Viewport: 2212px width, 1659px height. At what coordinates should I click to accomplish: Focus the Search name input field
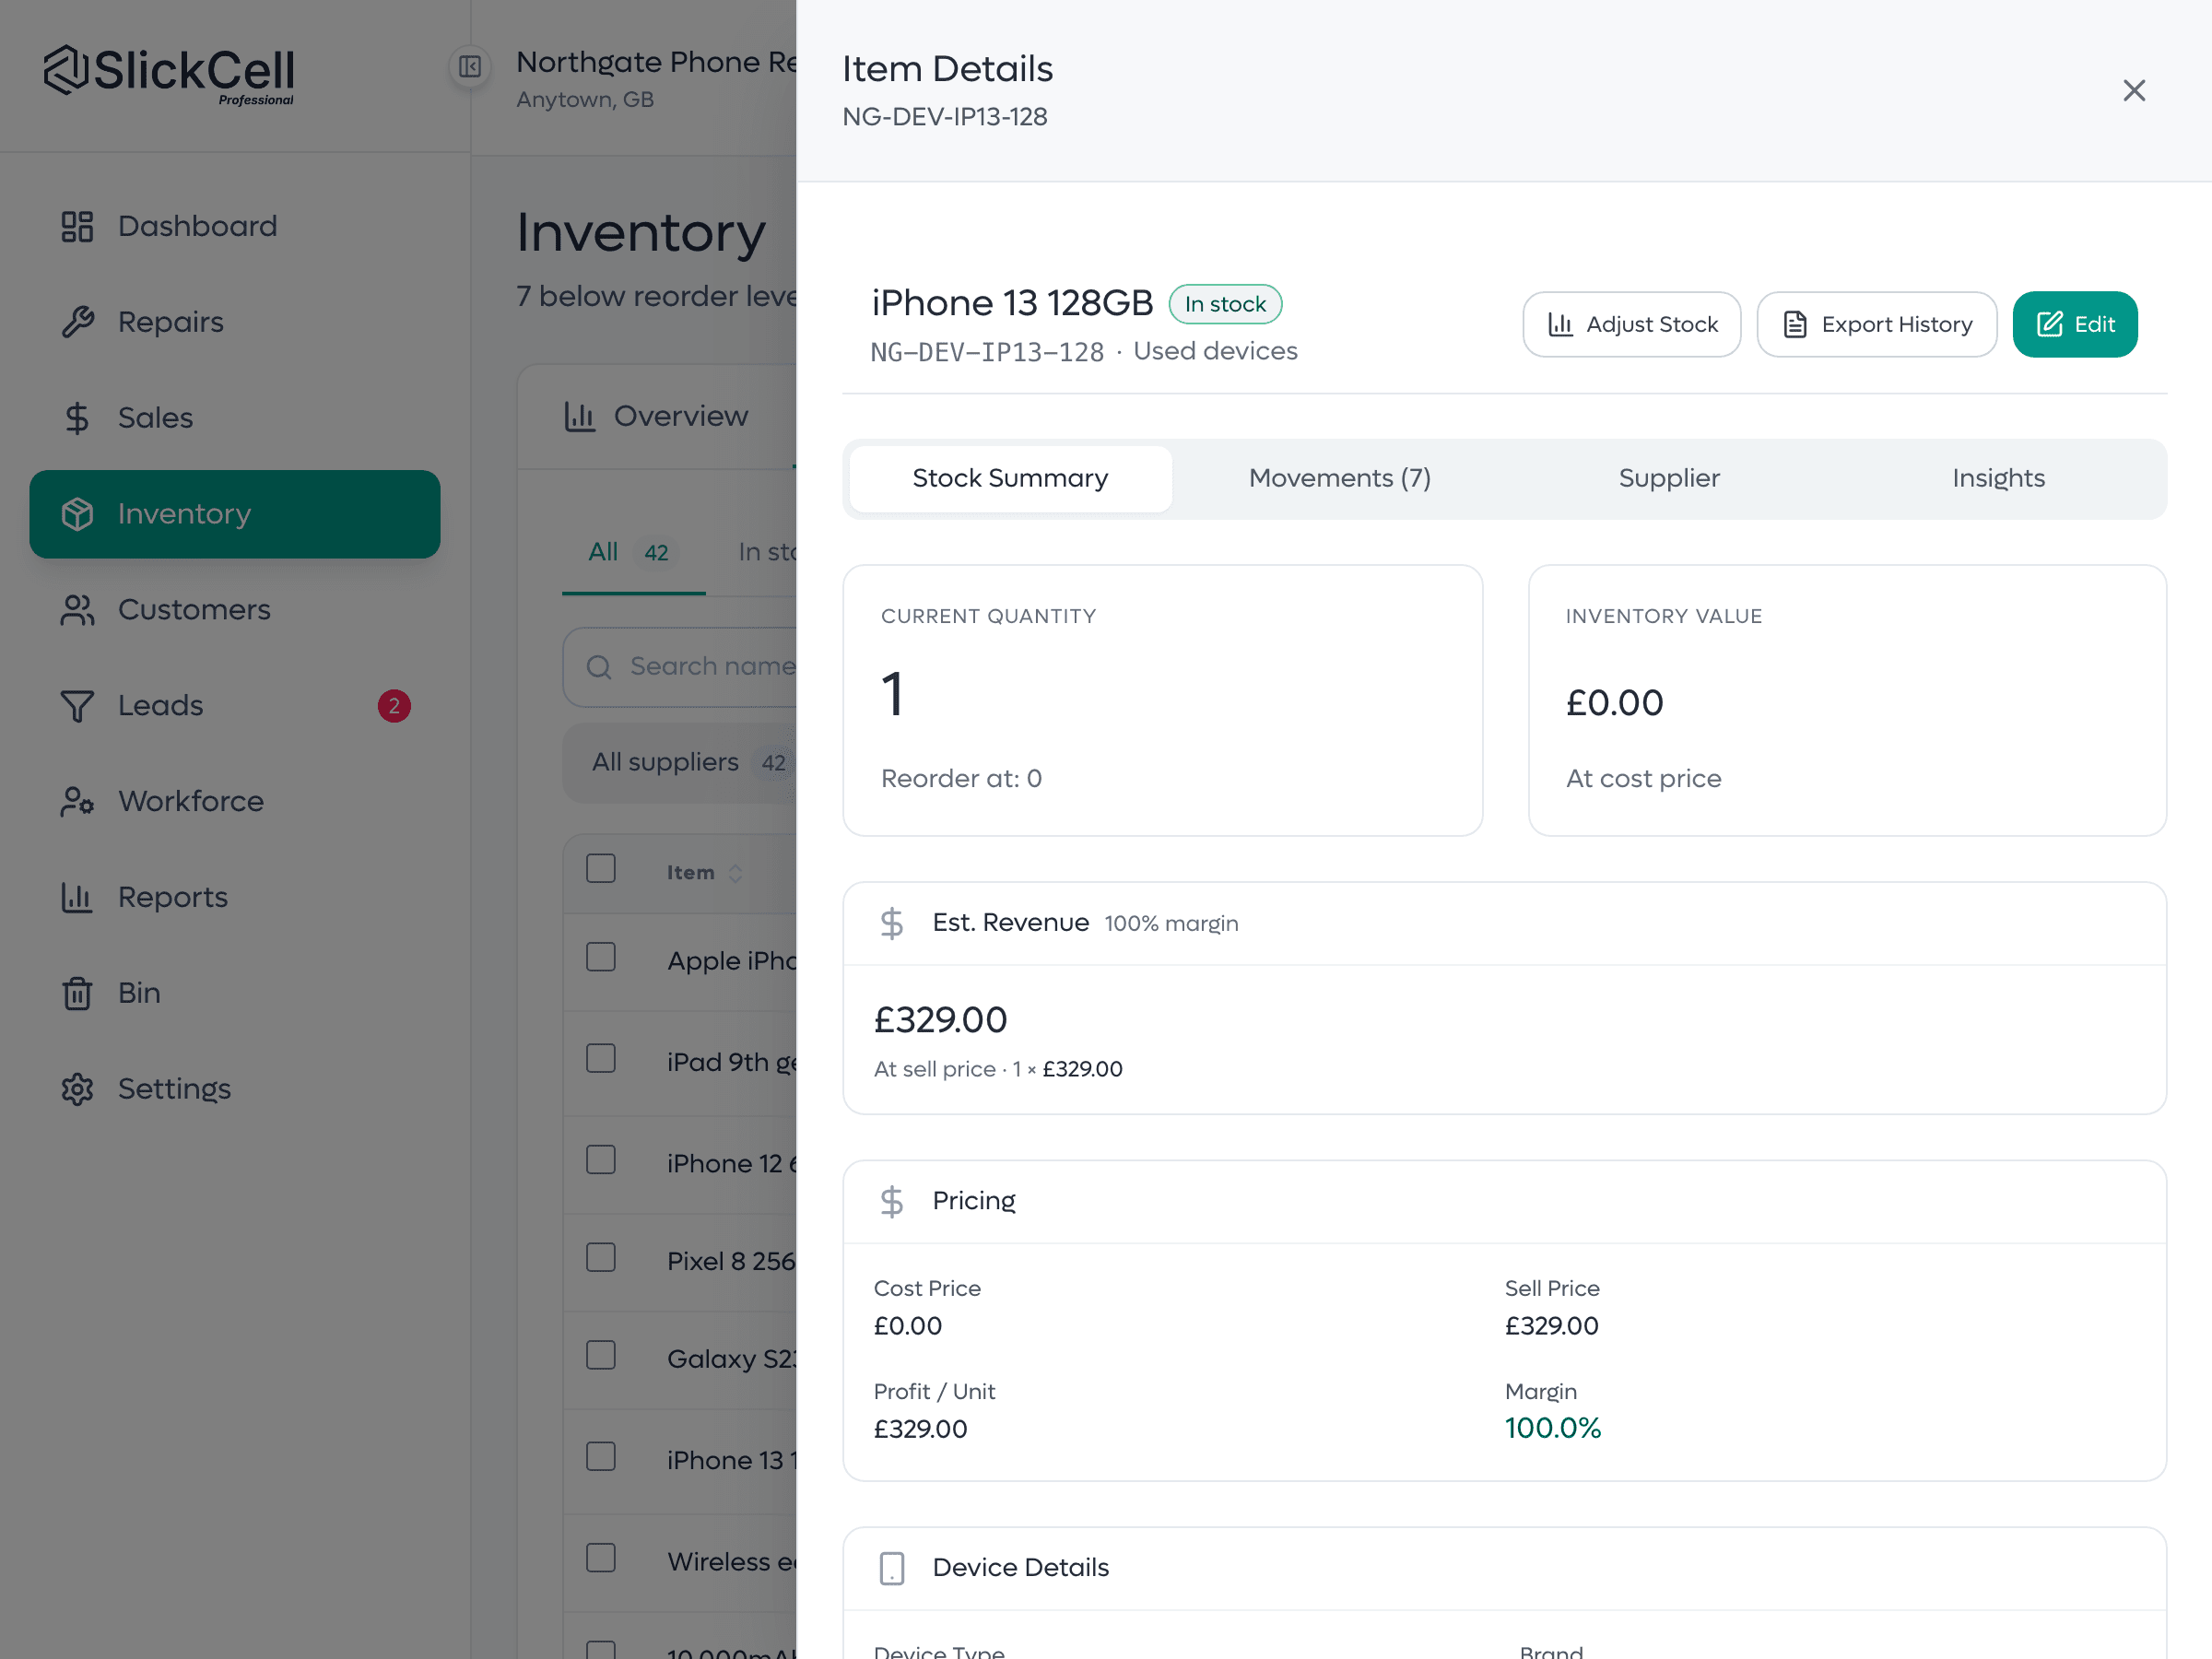coord(680,667)
